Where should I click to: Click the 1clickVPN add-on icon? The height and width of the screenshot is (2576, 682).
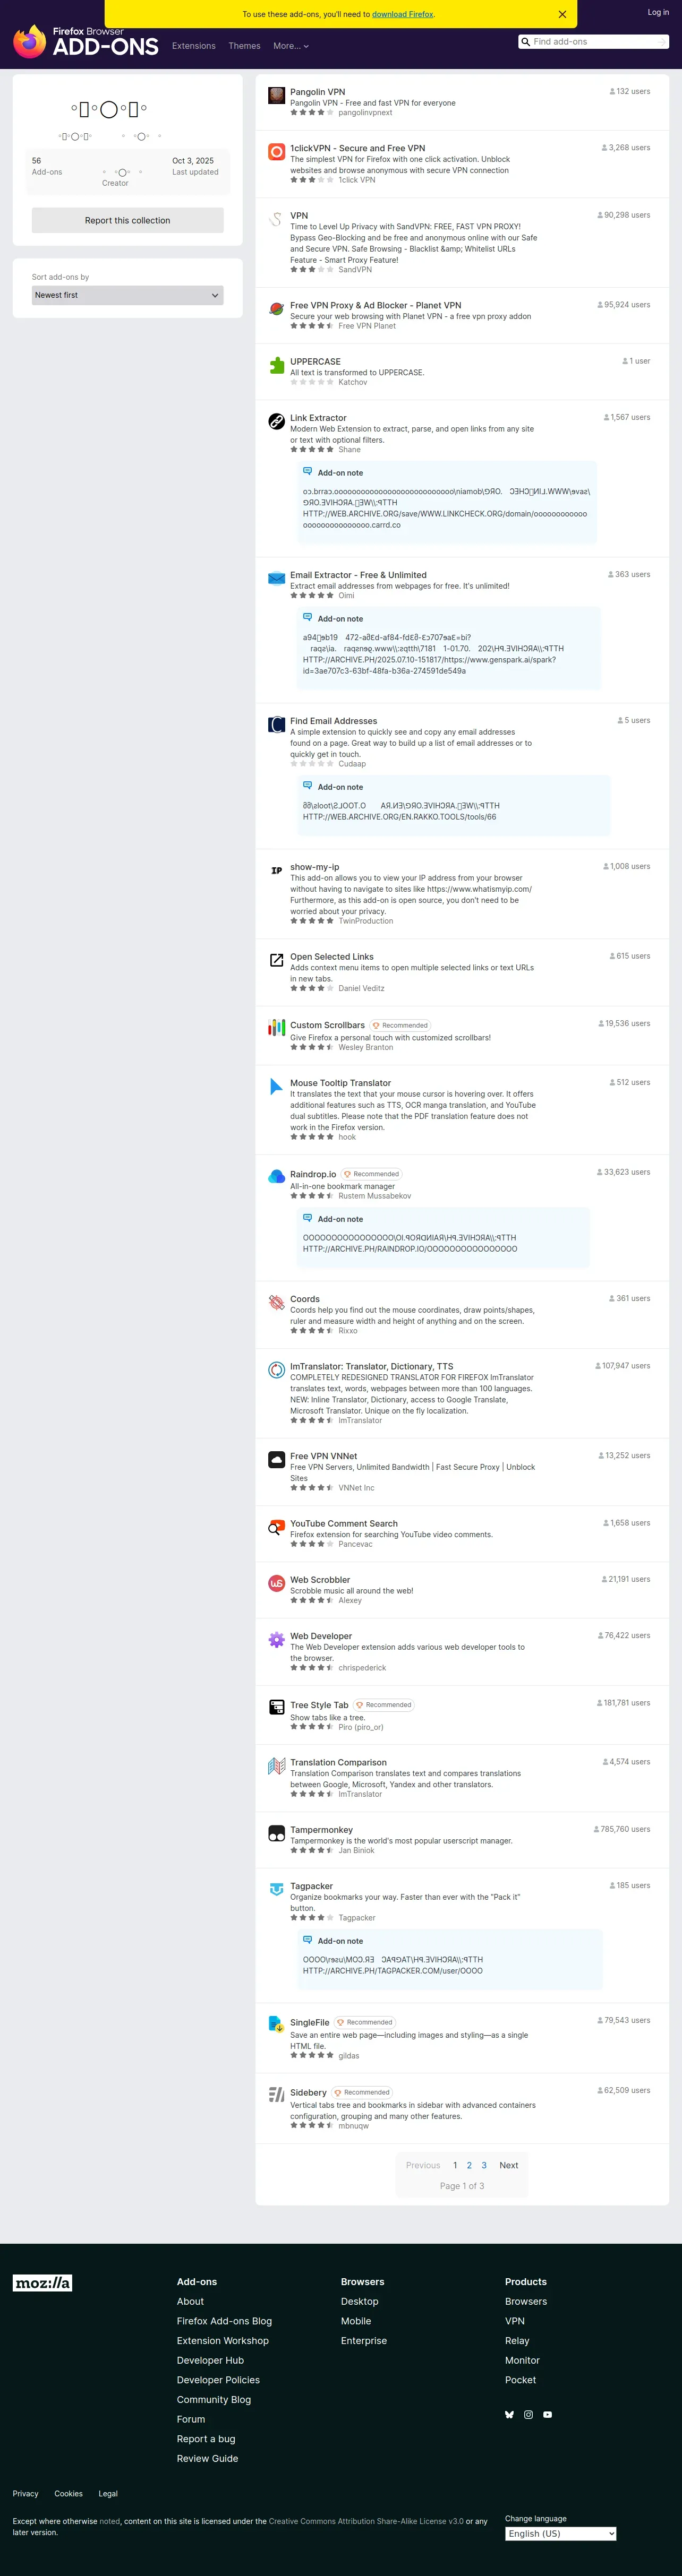(x=276, y=152)
